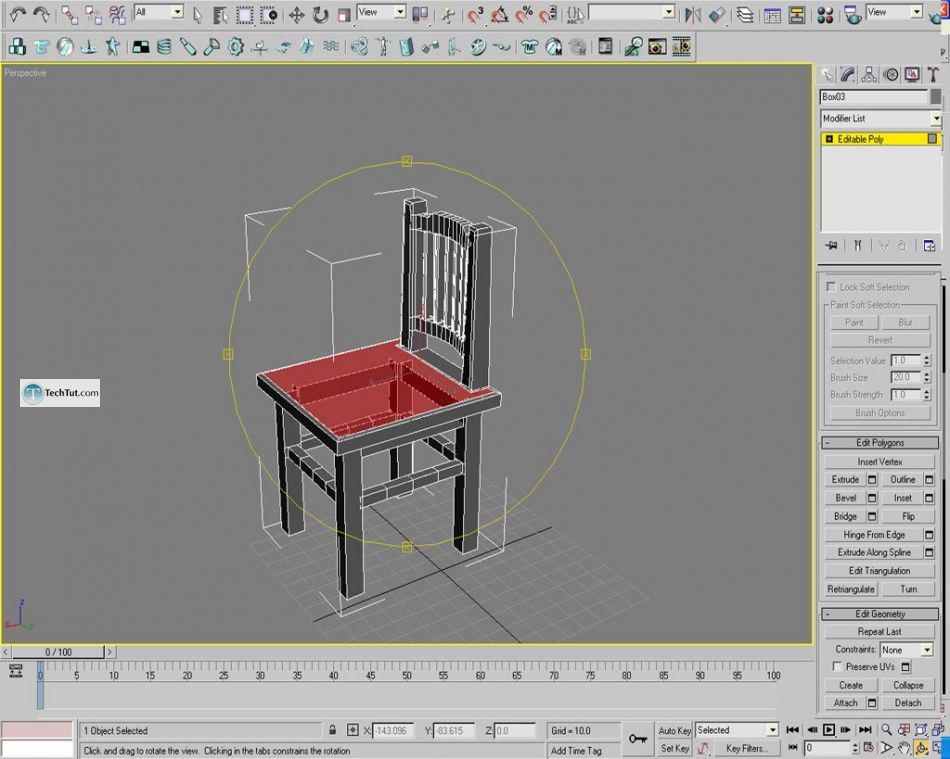950x759 pixels.
Task: Enable the Preserve UVs checkbox
Action: pos(837,666)
